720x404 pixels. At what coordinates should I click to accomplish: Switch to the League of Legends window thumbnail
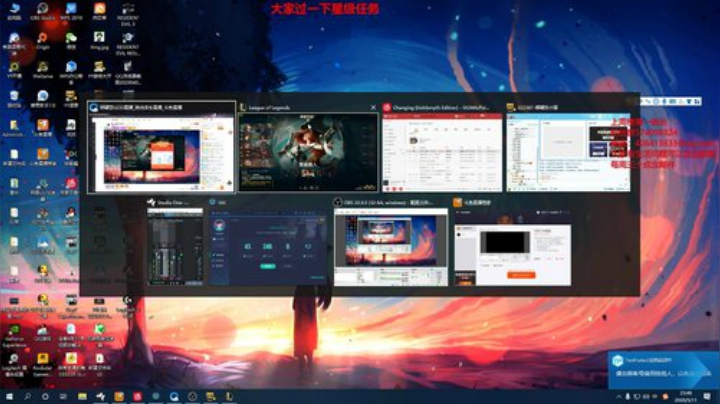coord(308,152)
